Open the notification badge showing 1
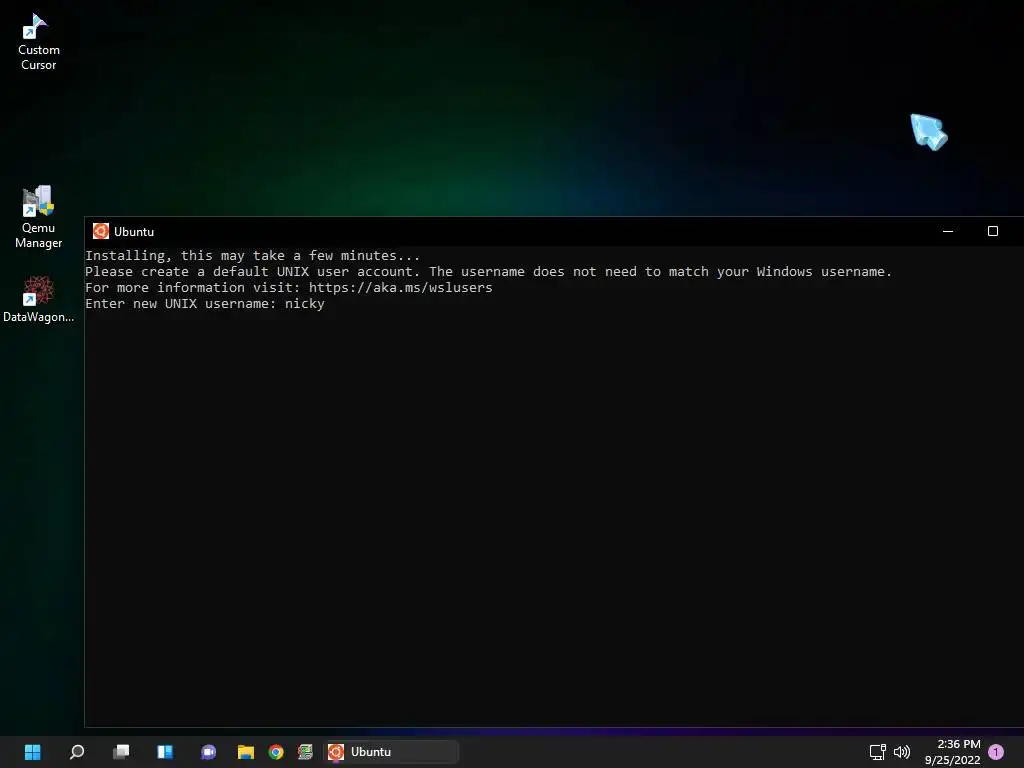The image size is (1024, 768). pyautogui.click(x=996, y=752)
